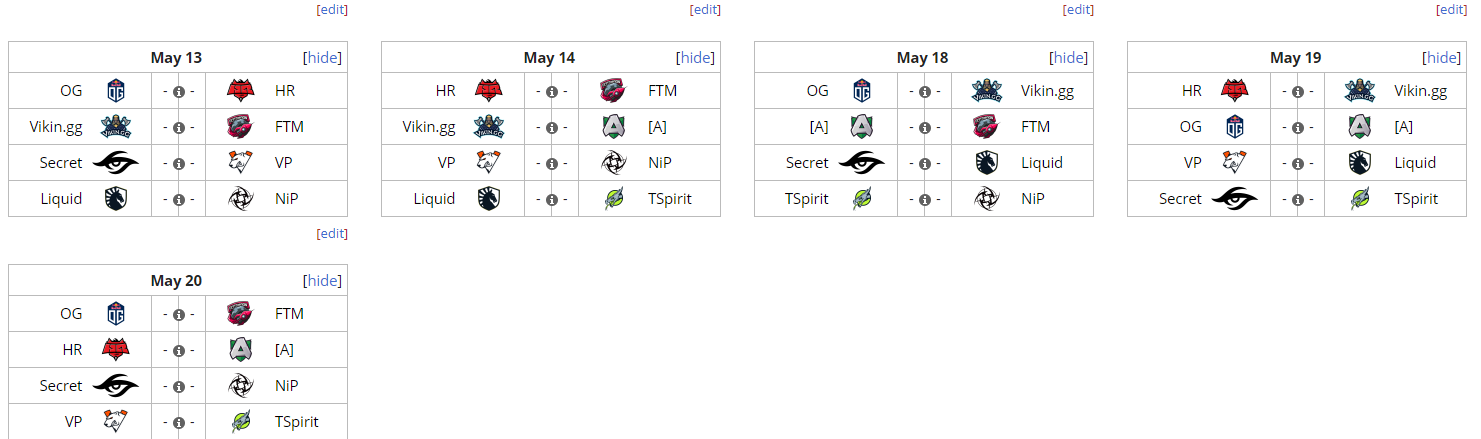1481x439 pixels.
Task: Click edit link above May 14 table
Action: [x=705, y=10]
